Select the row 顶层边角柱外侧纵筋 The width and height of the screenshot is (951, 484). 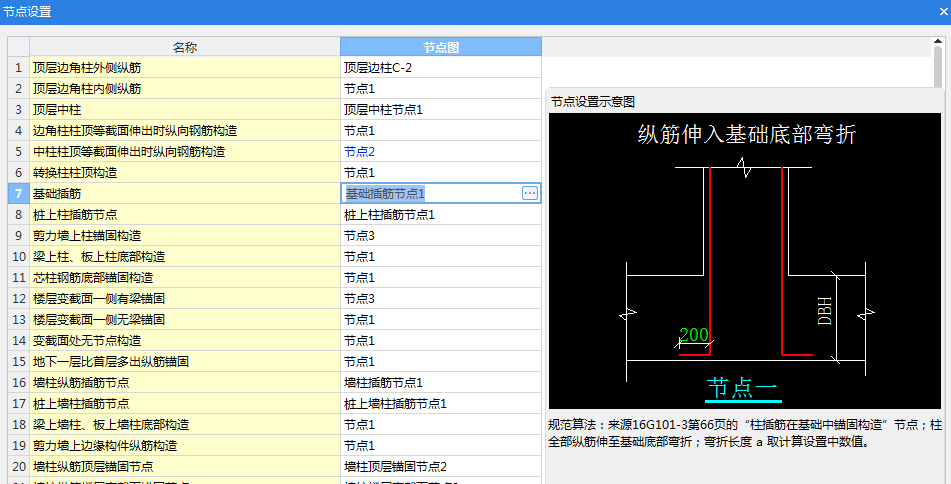pyautogui.click(x=185, y=67)
